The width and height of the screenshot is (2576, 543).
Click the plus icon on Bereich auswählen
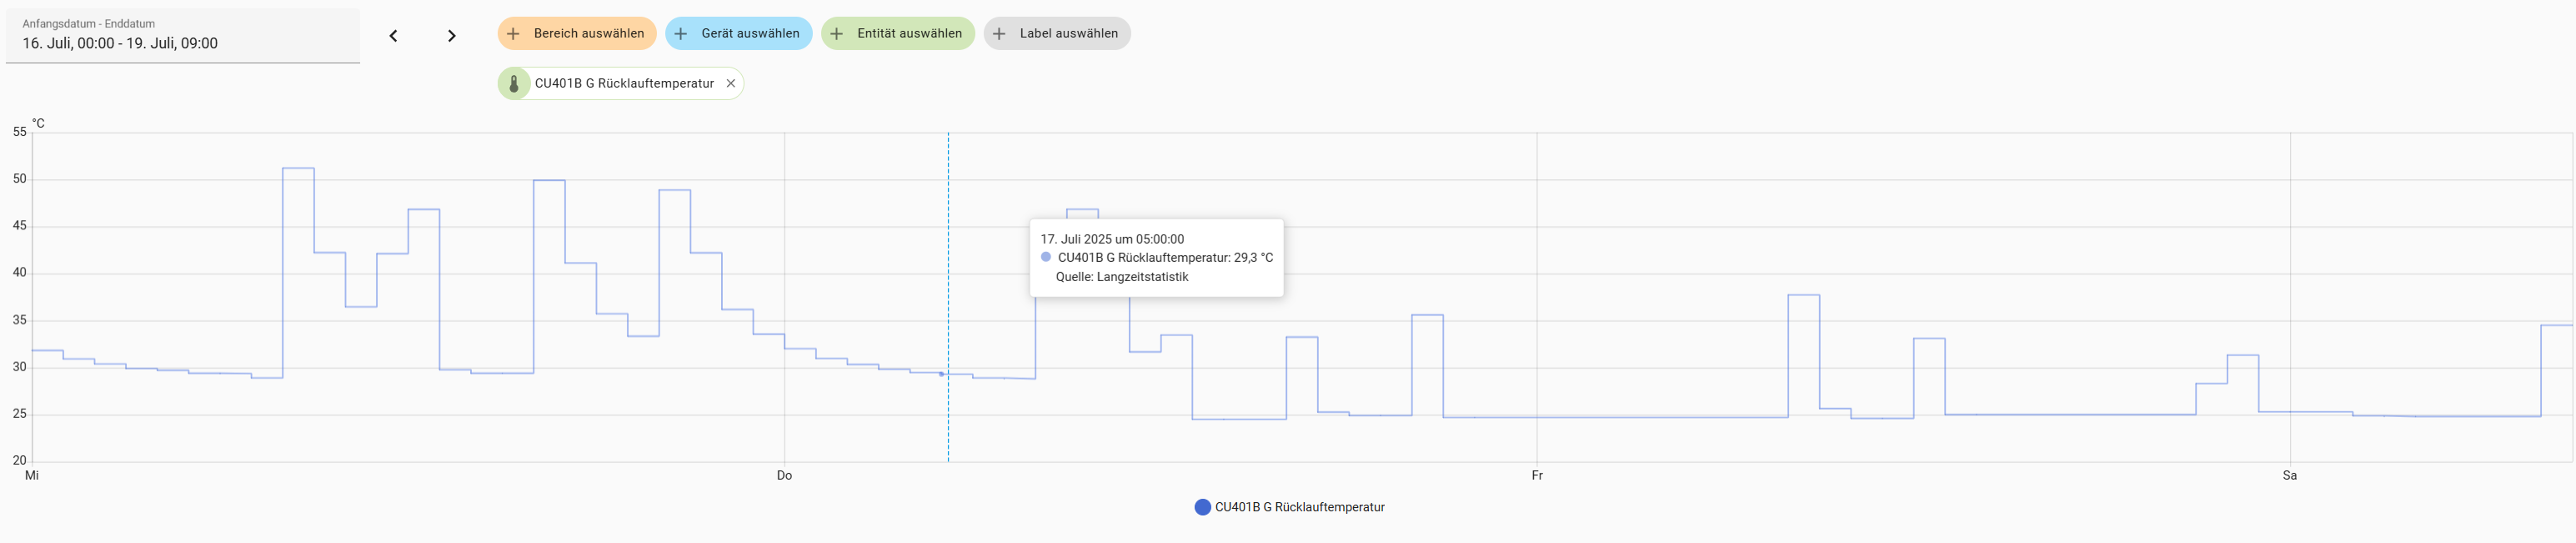(x=513, y=34)
